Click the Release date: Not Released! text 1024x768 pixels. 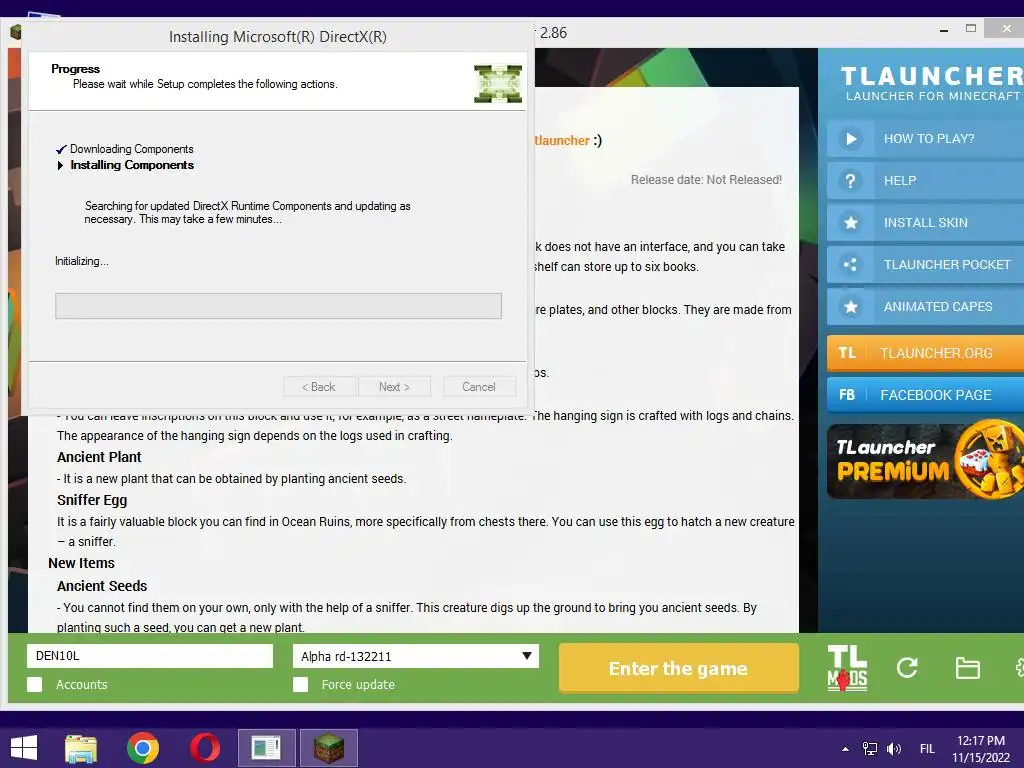coord(706,180)
